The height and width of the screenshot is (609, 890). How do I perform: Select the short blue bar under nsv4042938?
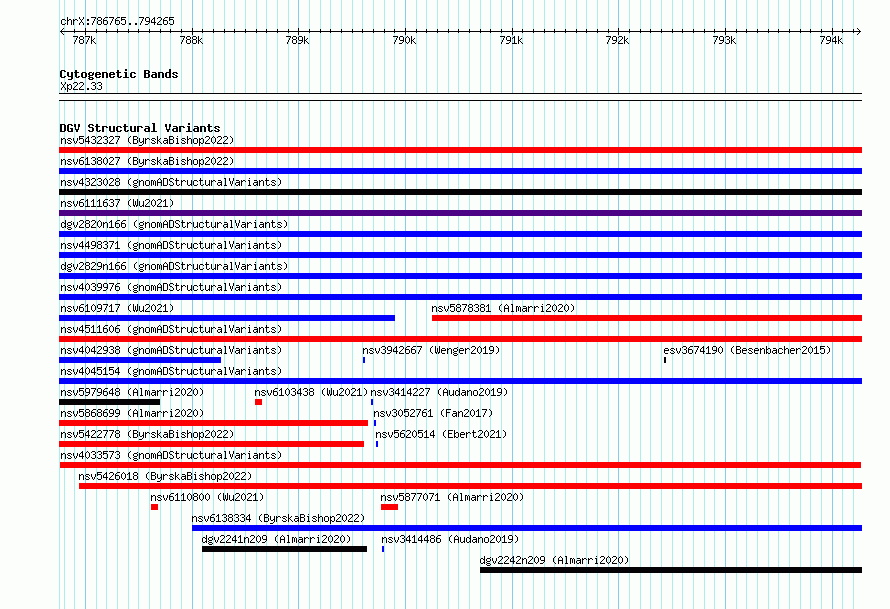pos(140,360)
